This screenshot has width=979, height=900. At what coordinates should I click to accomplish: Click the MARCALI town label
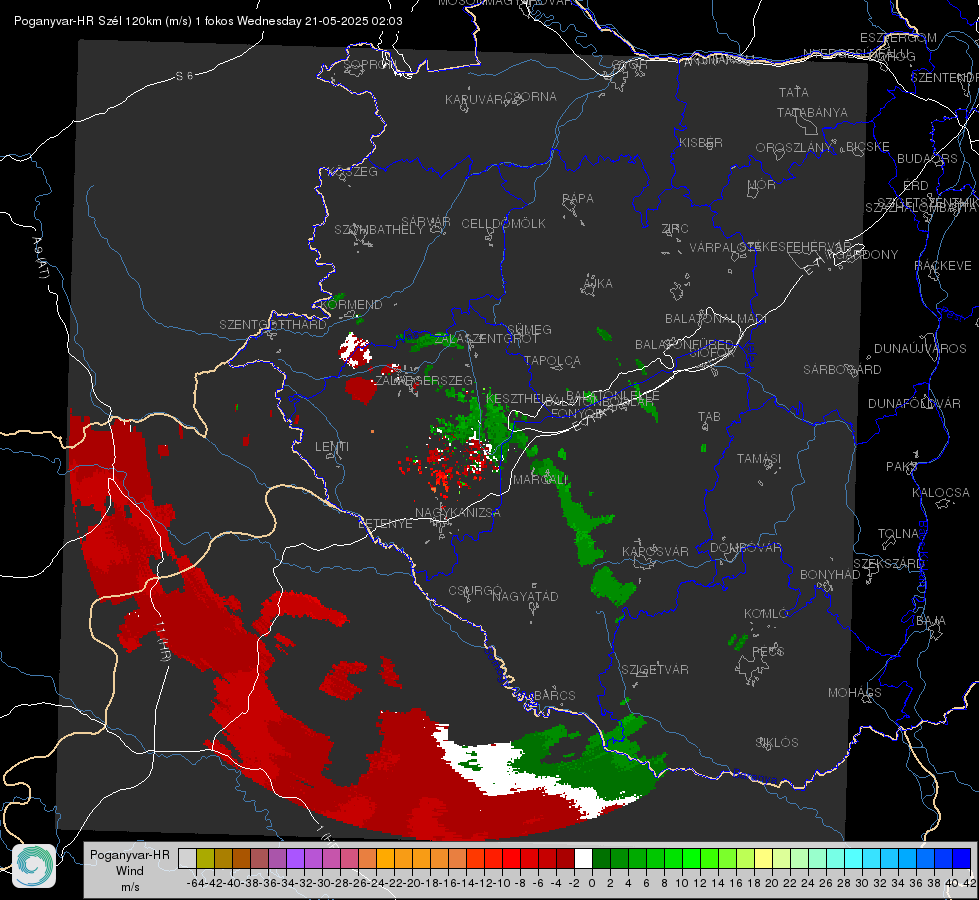pos(541,480)
